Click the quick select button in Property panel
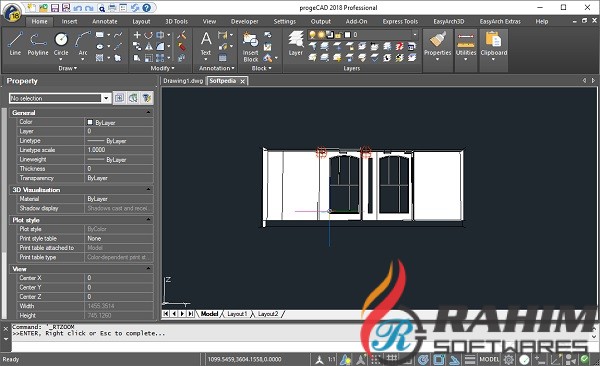The image size is (600, 366). click(x=147, y=98)
